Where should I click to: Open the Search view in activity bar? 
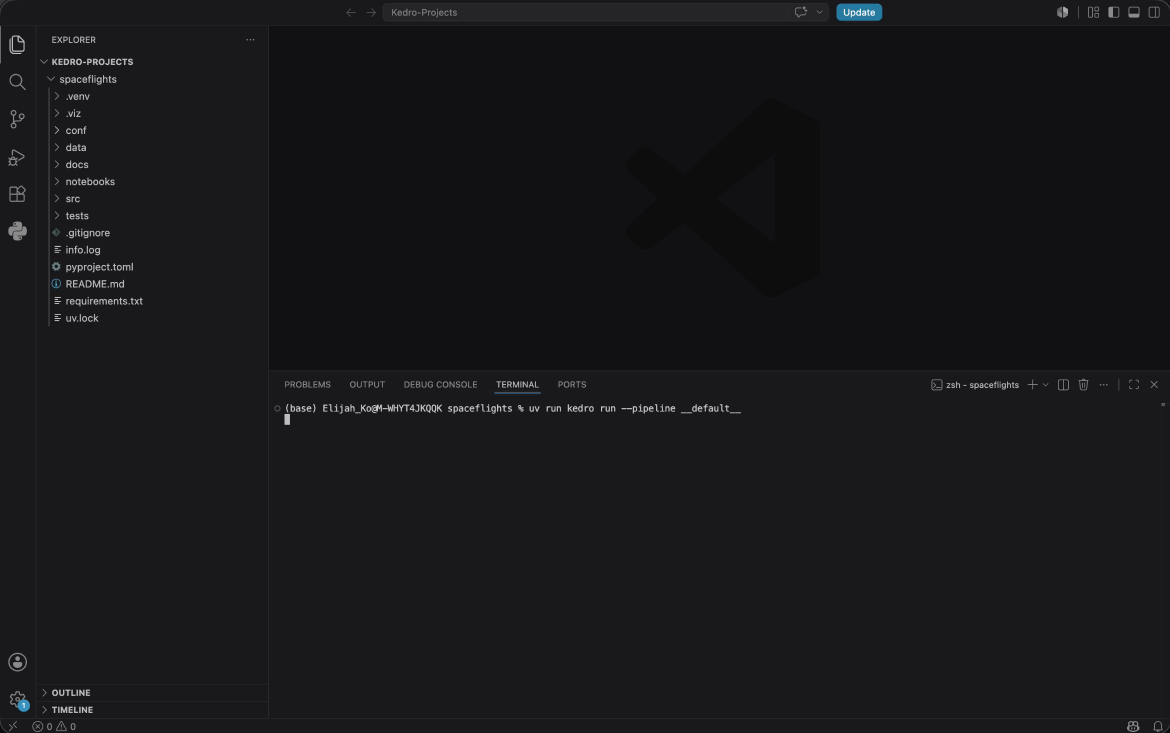pyautogui.click(x=17, y=81)
